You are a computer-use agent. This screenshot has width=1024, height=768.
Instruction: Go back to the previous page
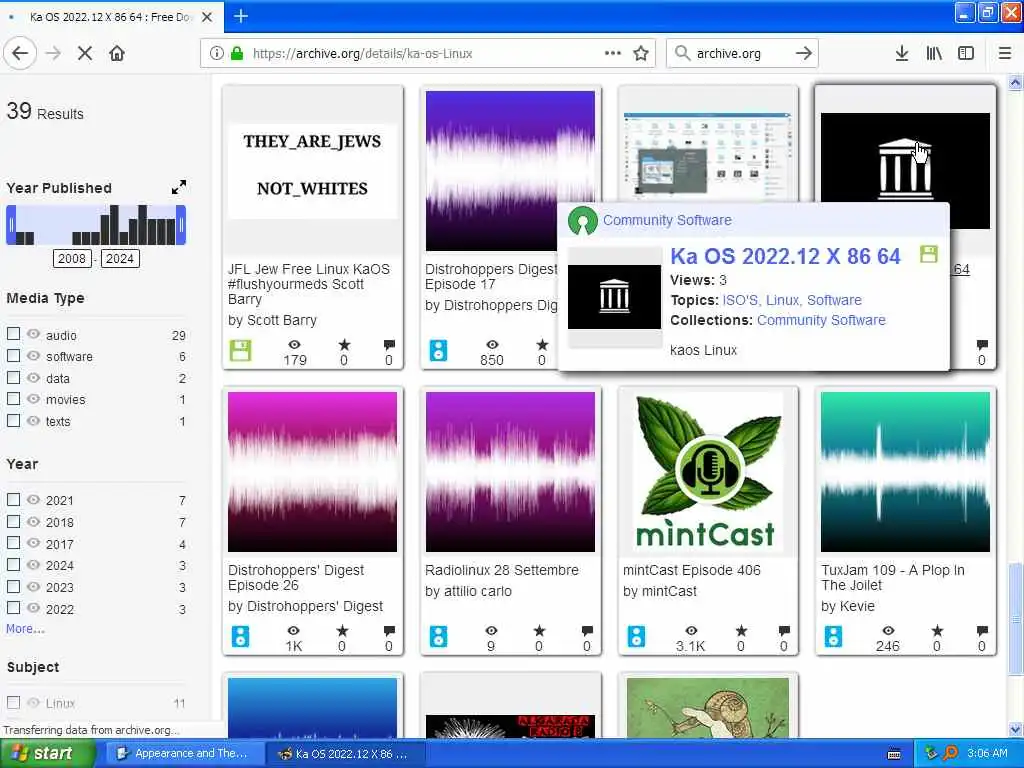pyautogui.click(x=20, y=53)
